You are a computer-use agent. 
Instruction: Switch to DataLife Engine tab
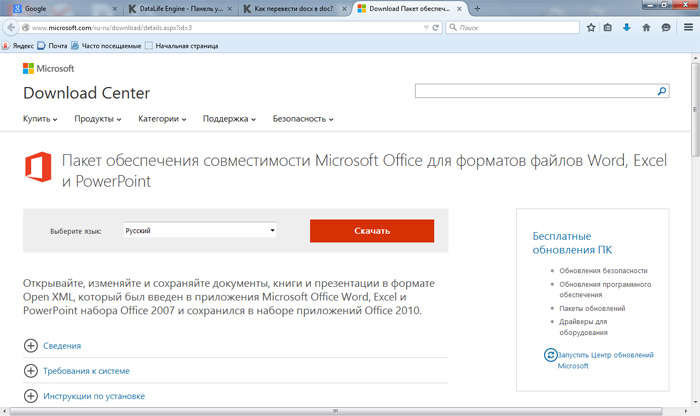181,8
